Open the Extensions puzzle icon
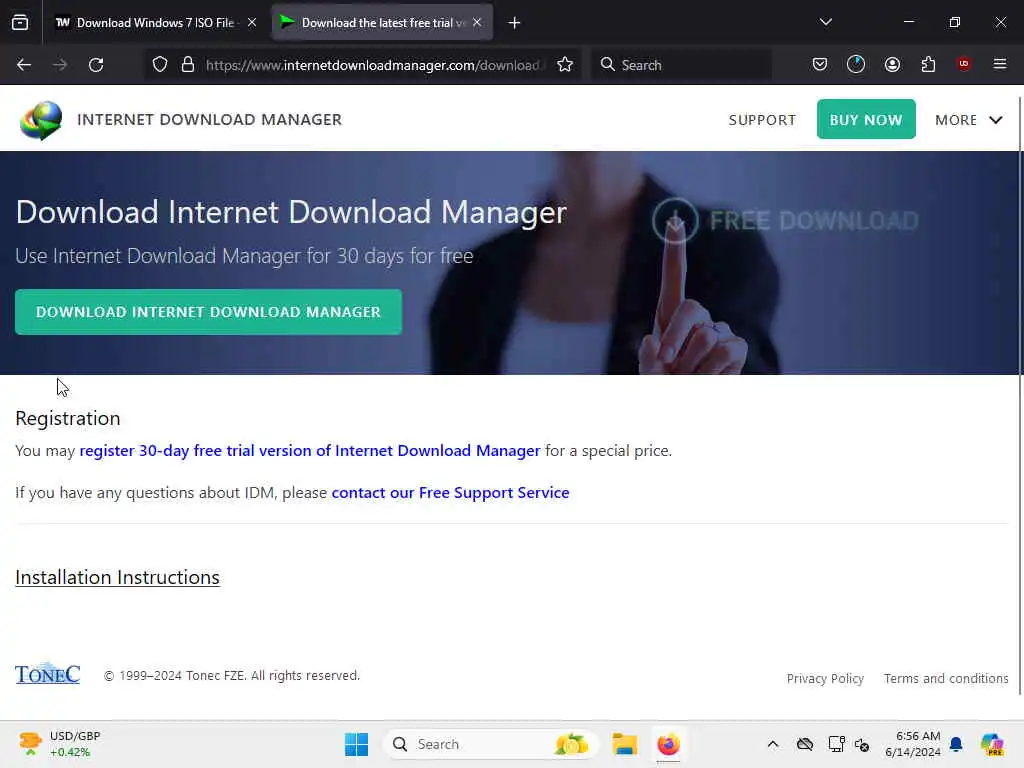1024x768 pixels. pos(928,65)
